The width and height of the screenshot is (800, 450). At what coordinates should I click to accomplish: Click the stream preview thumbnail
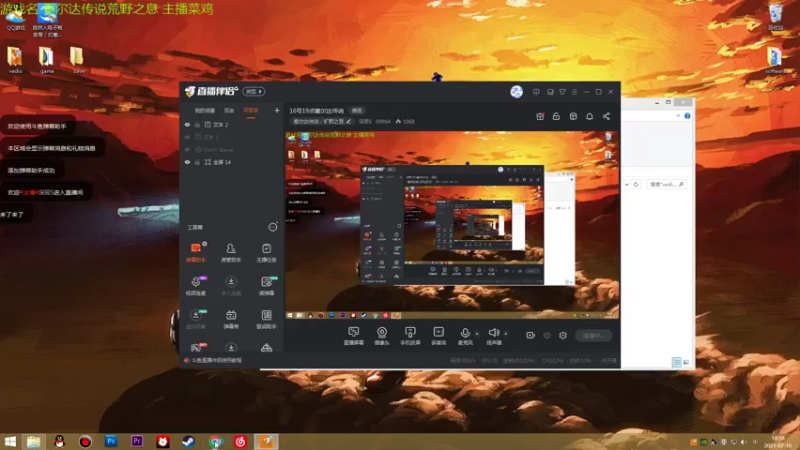pos(452,225)
